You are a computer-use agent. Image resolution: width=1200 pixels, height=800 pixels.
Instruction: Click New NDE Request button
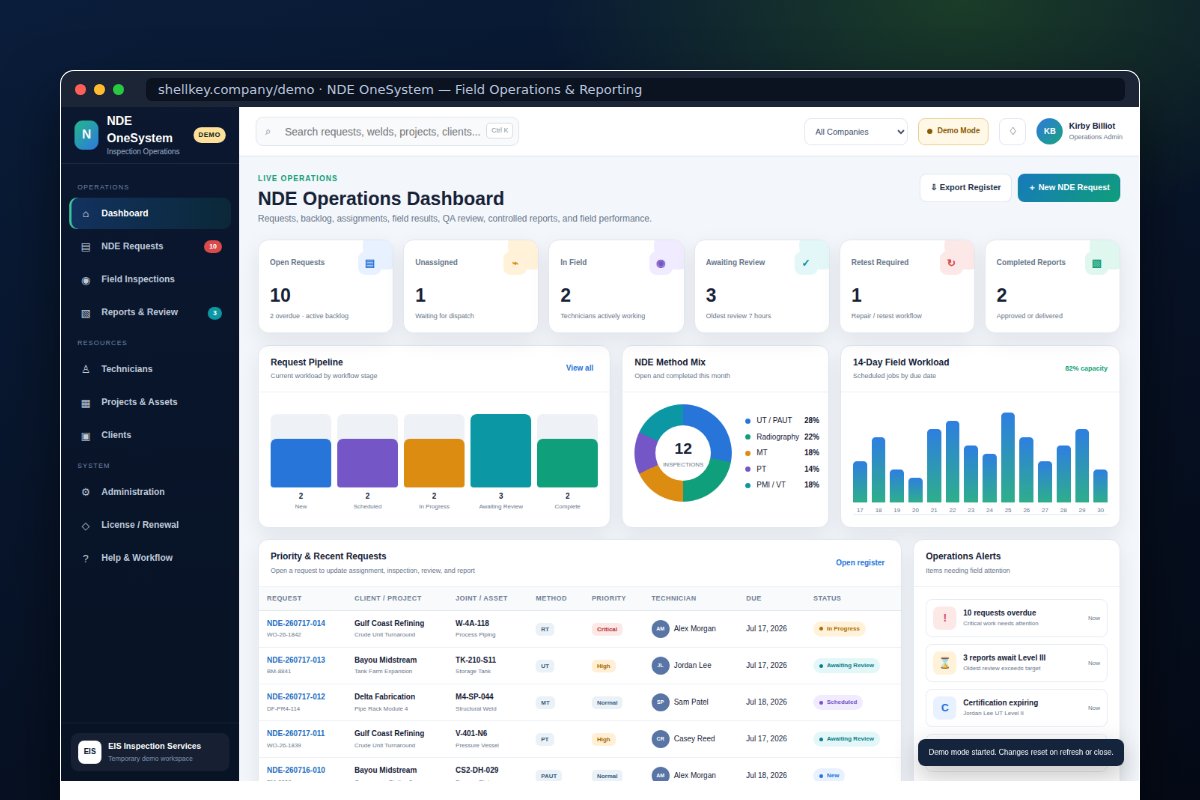coord(1069,187)
